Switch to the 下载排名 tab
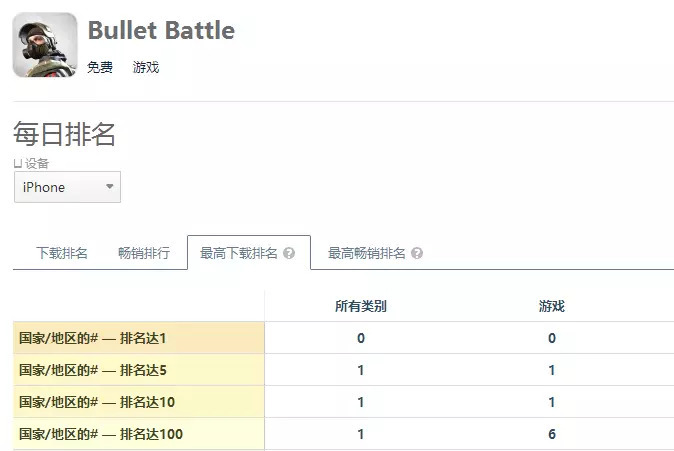 [x=61, y=253]
